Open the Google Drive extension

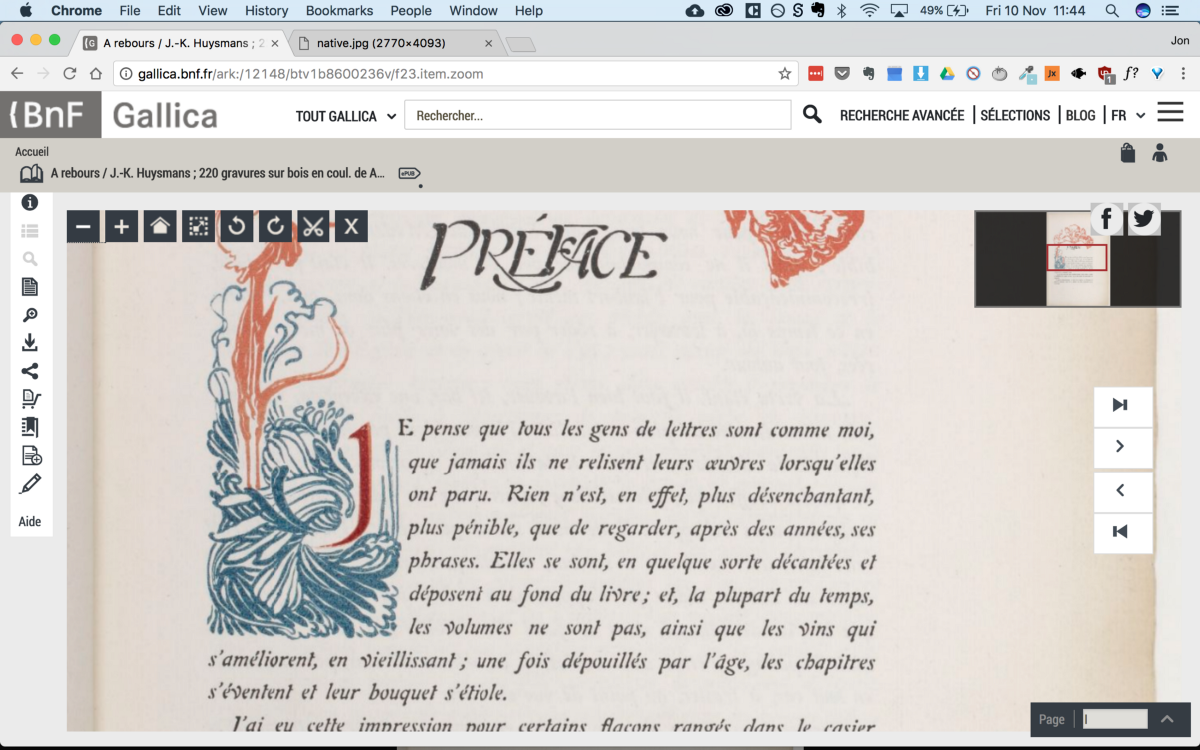coord(946,73)
